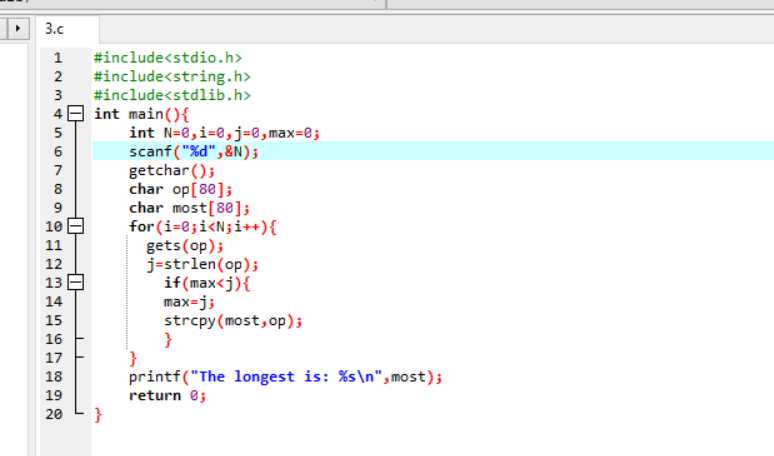The width and height of the screenshot is (774, 456).
Task: Collapse the main function fold on line 4
Action: click(76, 114)
